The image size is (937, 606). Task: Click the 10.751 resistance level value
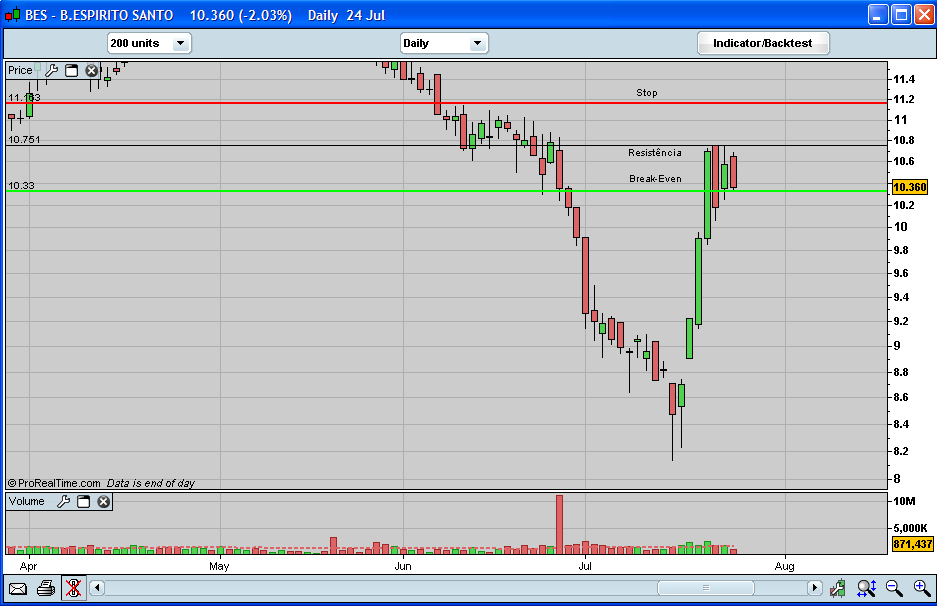point(24,140)
